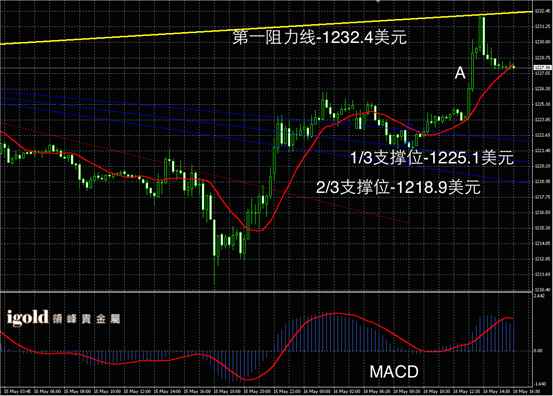This screenshot has width=553, height=396.
Task: Click the igold logo watermark
Action: (28, 318)
